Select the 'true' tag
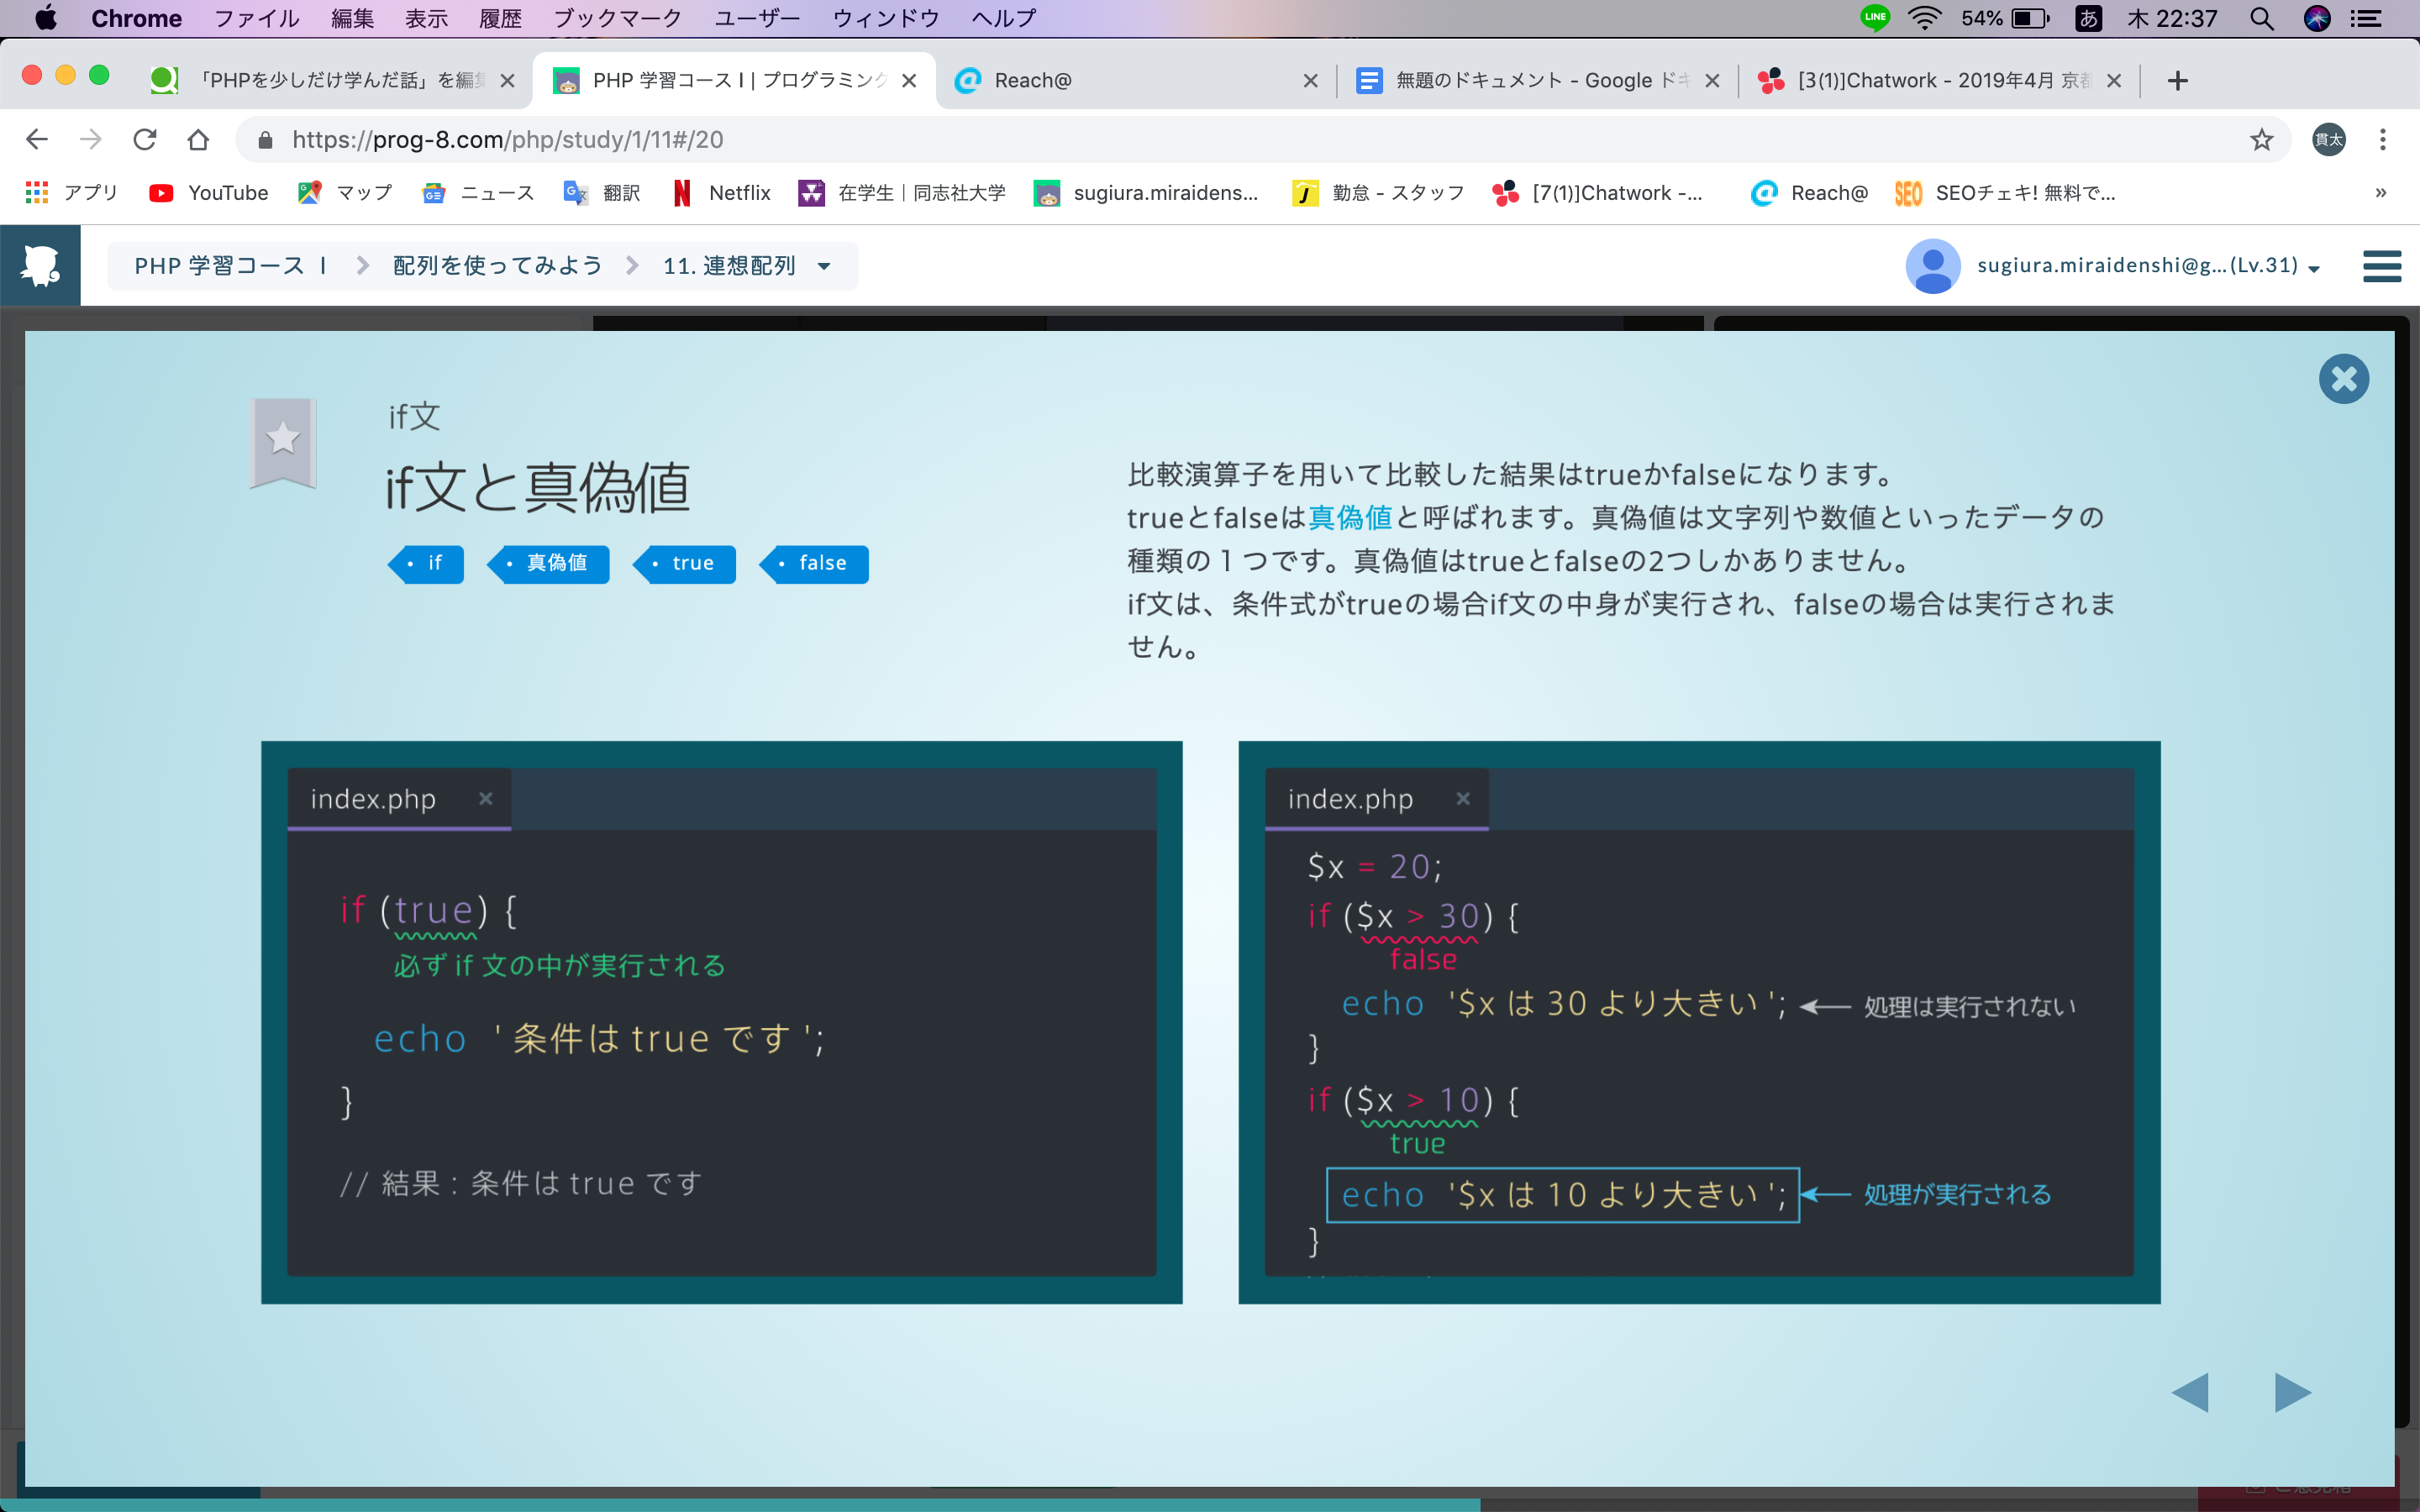Image resolution: width=2420 pixels, height=1512 pixels. coord(685,564)
